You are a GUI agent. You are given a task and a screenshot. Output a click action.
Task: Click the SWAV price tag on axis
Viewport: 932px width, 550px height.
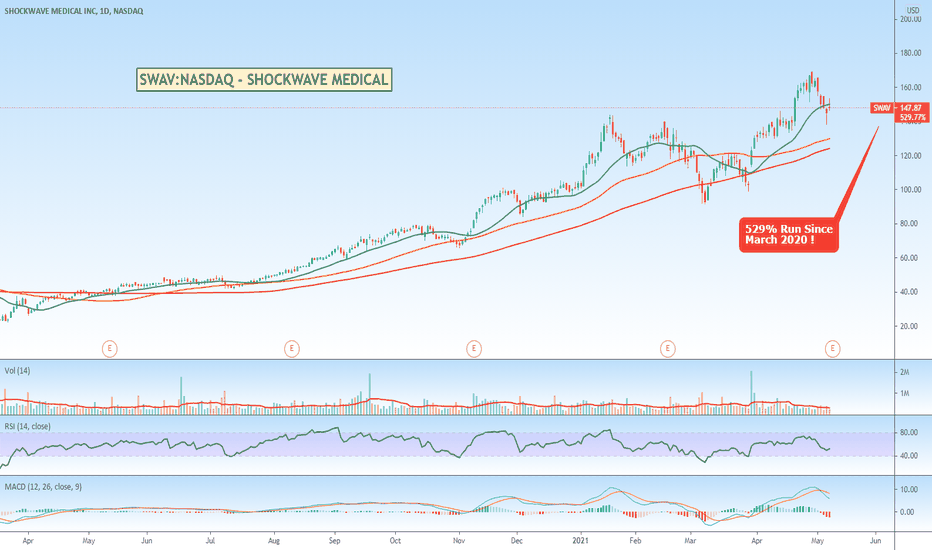tap(882, 108)
